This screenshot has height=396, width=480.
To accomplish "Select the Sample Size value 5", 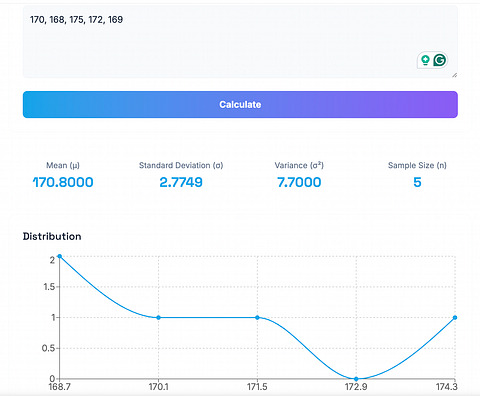I will click(x=417, y=182).
